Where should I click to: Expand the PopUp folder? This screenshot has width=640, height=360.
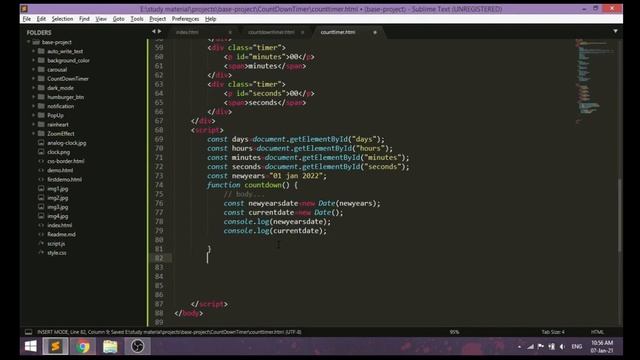pyautogui.click(x=33, y=115)
